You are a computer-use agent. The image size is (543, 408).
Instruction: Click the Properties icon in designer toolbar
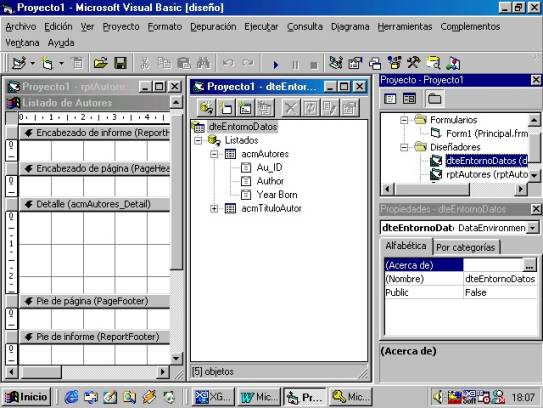pos(349,108)
